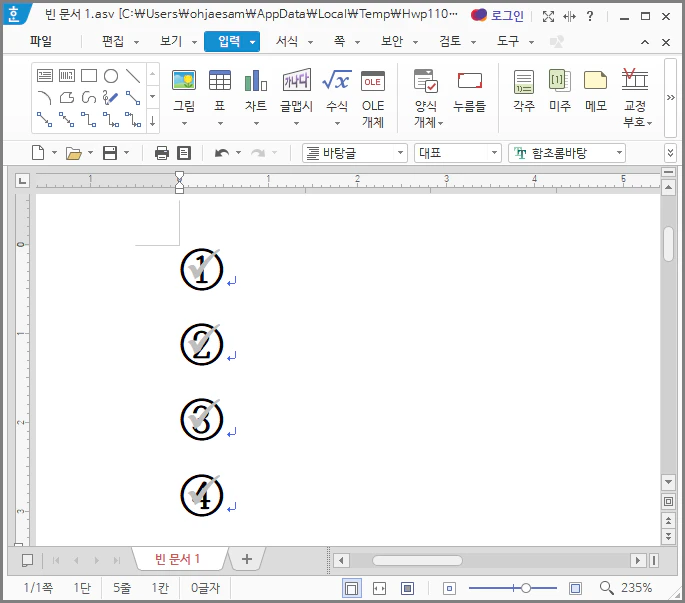Open the 편집 menu
This screenshot has width=685, height=603.
(x=113, y=42)
